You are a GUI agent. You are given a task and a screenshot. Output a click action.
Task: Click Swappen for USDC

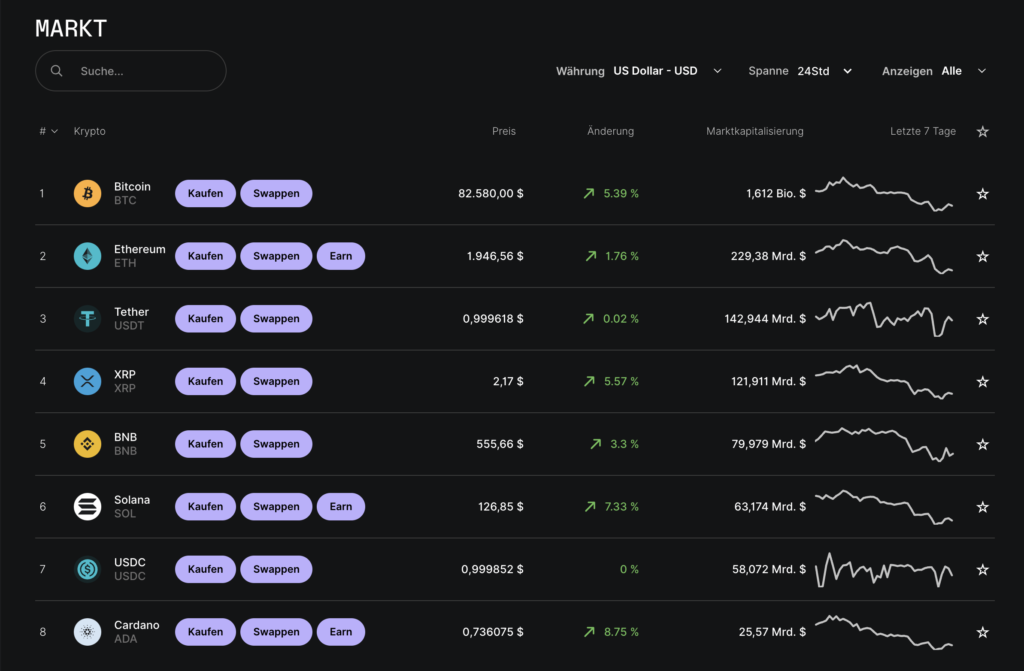pos(276,569)
